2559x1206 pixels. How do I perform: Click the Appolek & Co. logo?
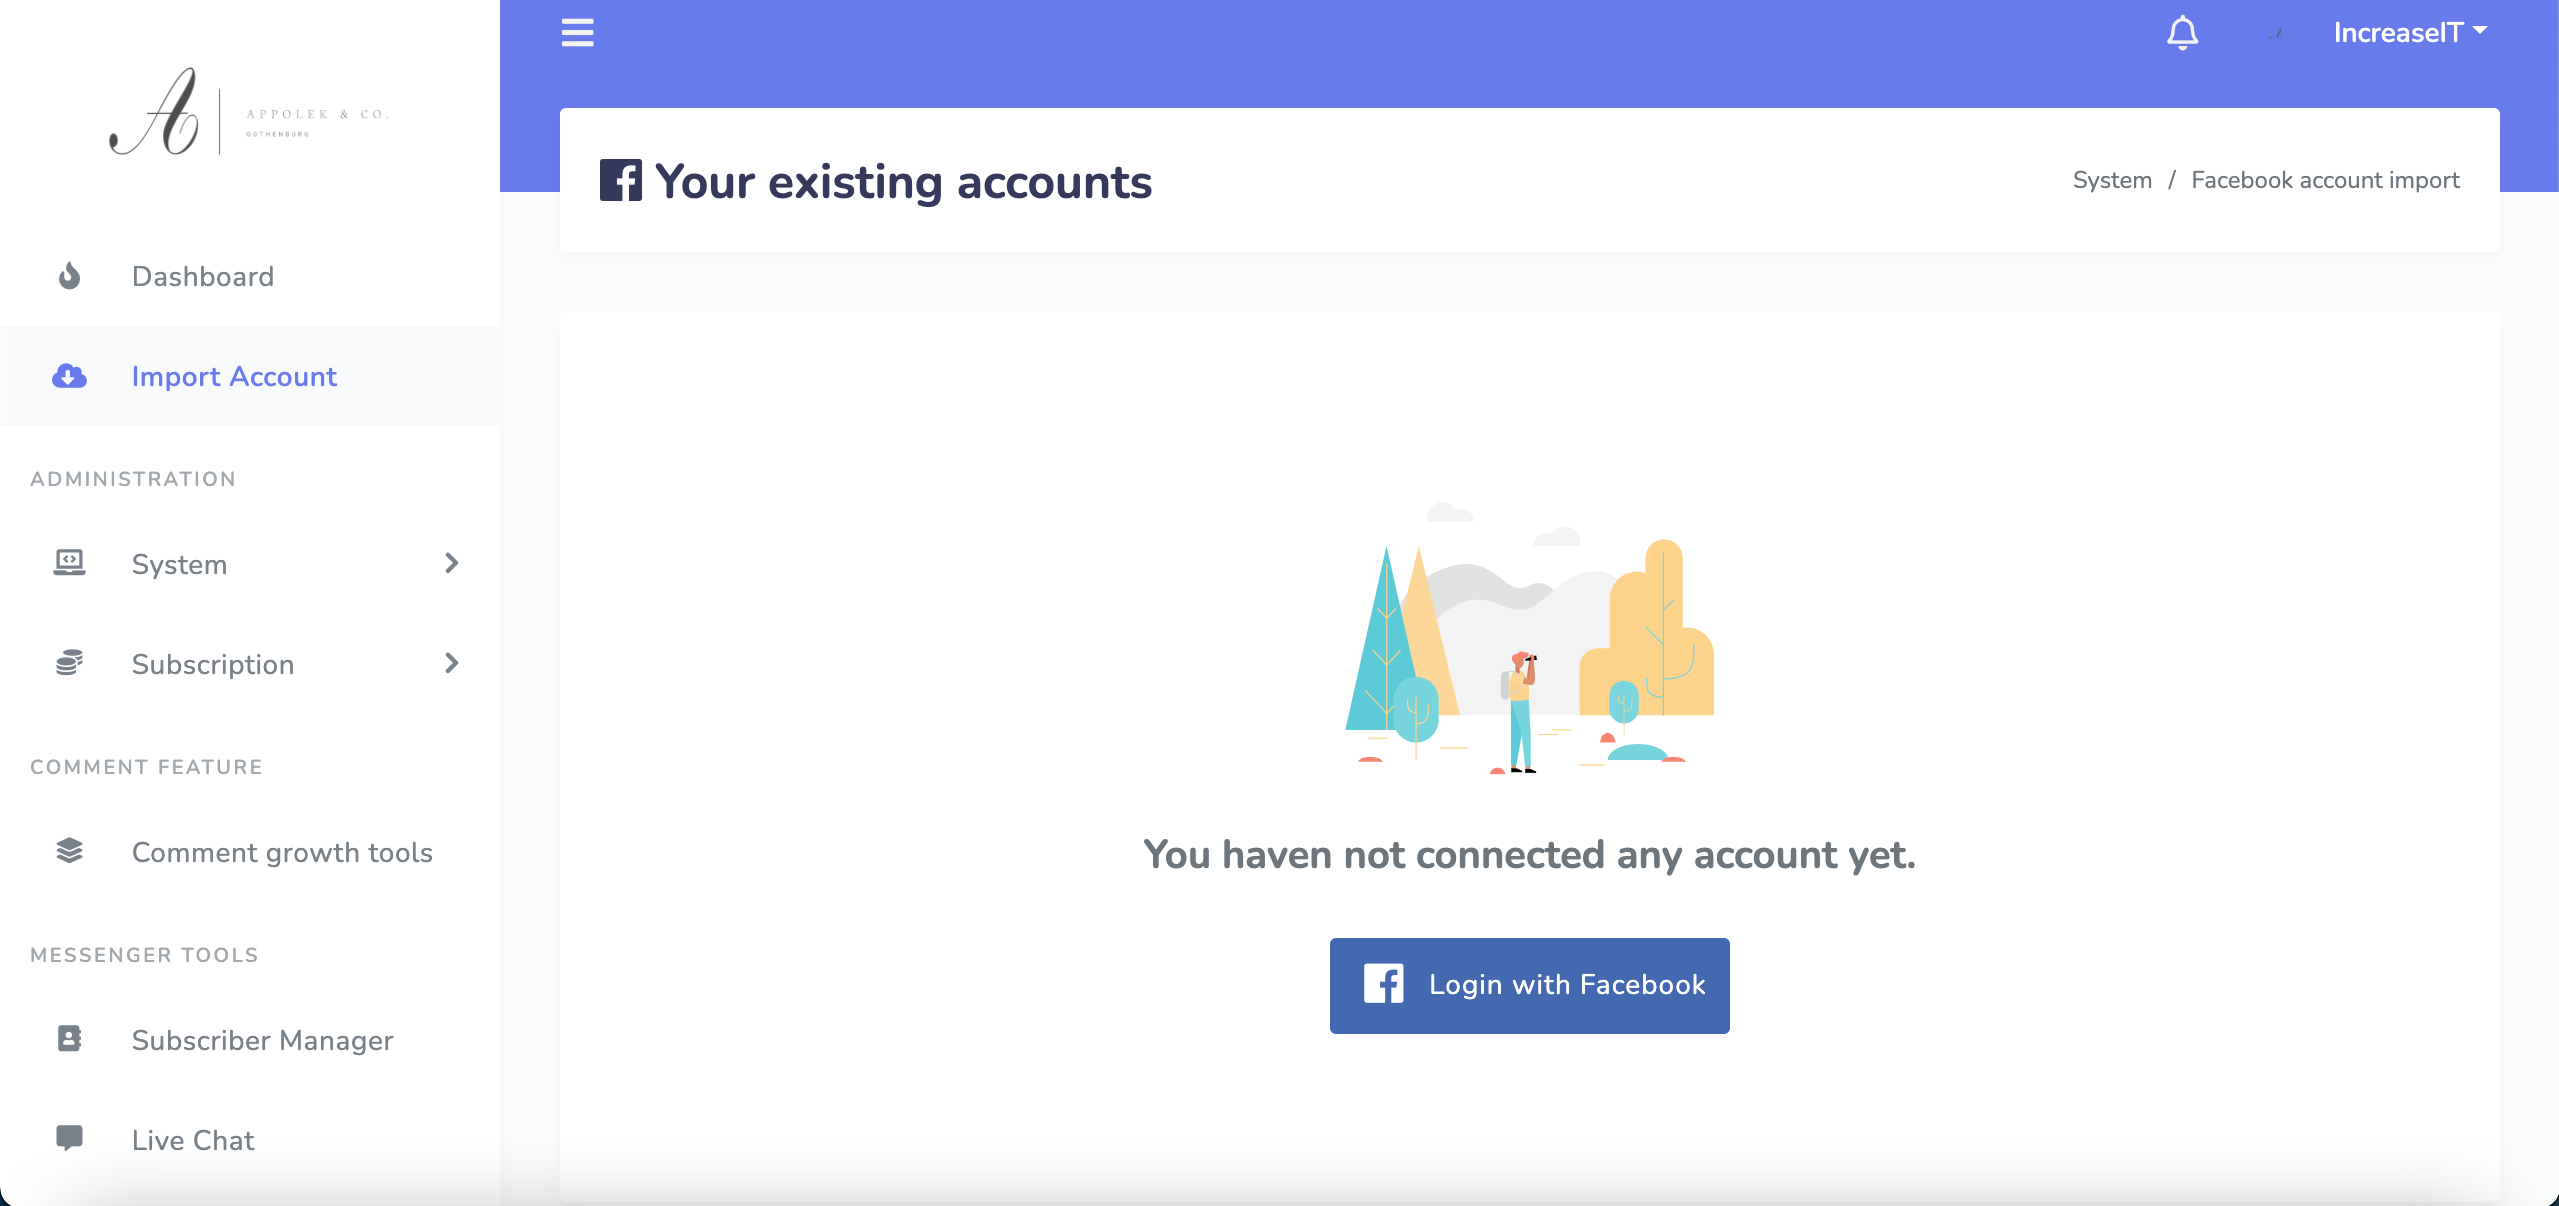(249, 113)
